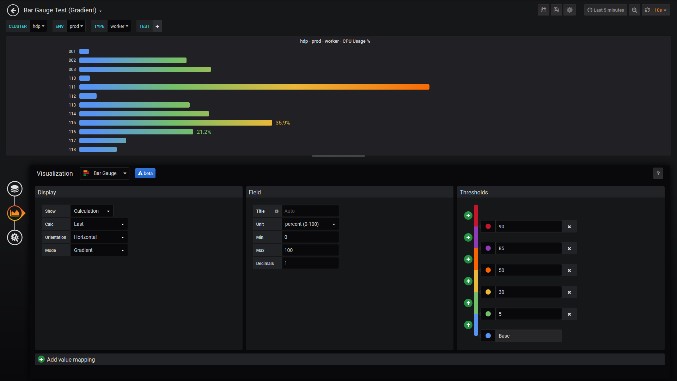Click the back arrow beside dashboard title
Viewport: 677px width, 381px height.
coord(13,10)
